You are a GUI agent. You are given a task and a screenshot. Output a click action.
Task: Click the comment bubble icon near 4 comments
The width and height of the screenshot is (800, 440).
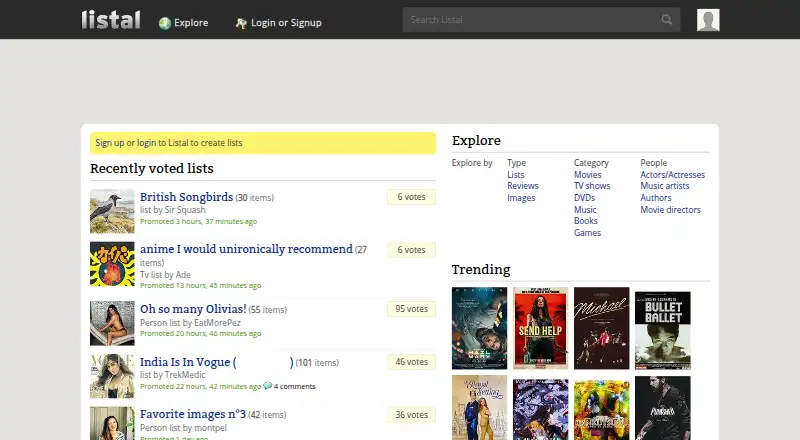pyautogui.click(x=267, y=386)
